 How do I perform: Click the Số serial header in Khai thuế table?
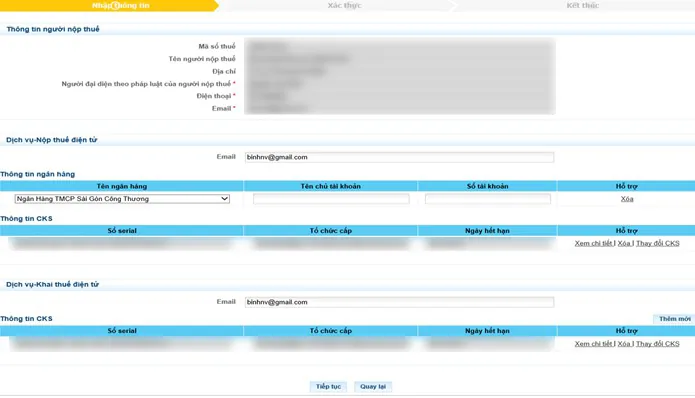pyautogui.click(x=121, y=331)
